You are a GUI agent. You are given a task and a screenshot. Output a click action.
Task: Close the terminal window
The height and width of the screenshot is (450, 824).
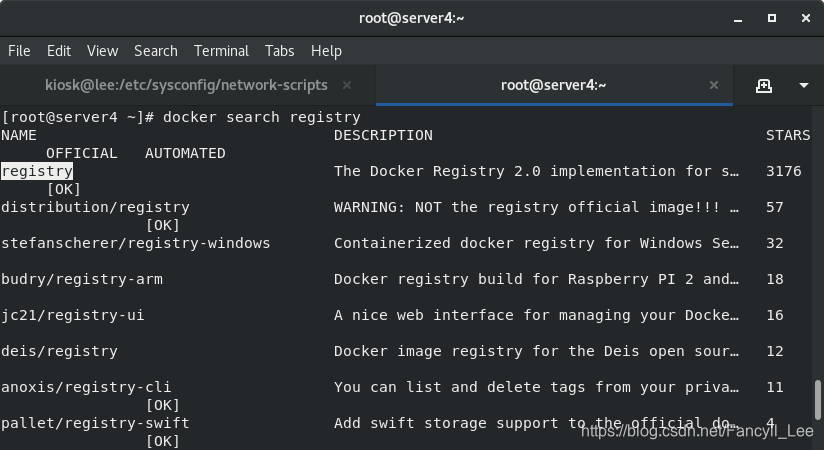point(806,18)
